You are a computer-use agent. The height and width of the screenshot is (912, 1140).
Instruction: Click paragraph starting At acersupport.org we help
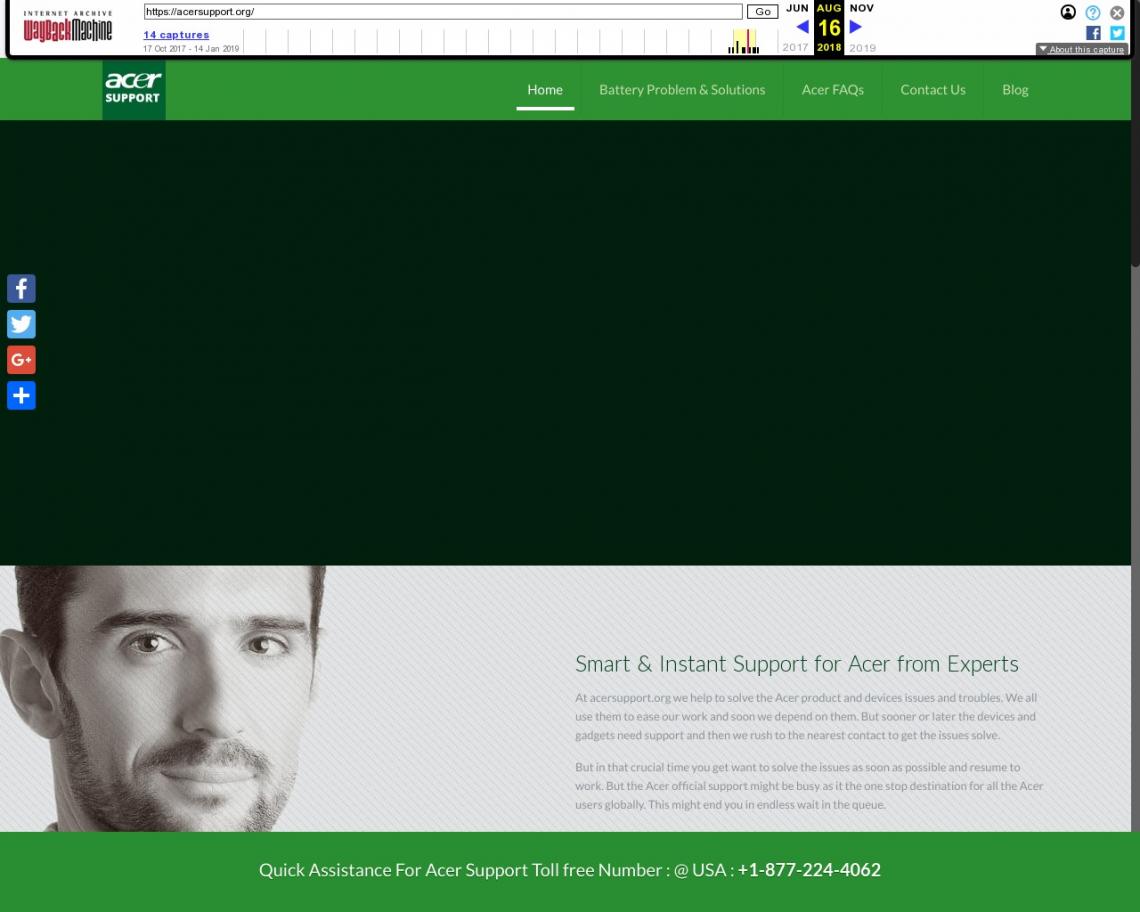[806, 716]
